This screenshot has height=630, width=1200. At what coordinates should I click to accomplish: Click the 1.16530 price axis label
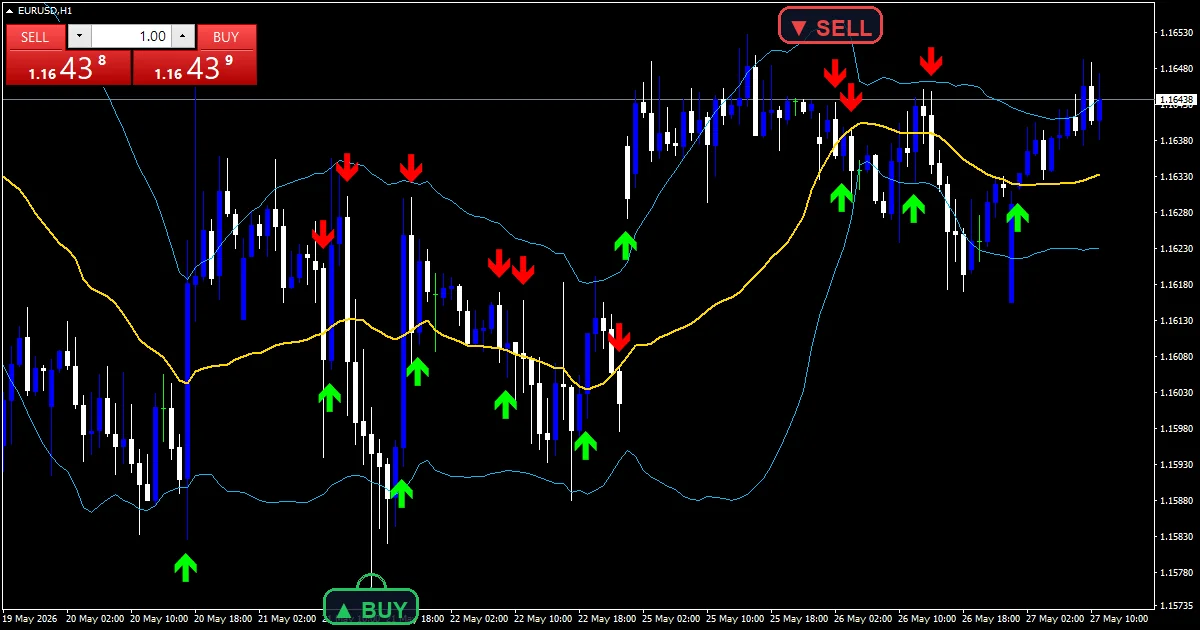click(x=1176, y=33)
